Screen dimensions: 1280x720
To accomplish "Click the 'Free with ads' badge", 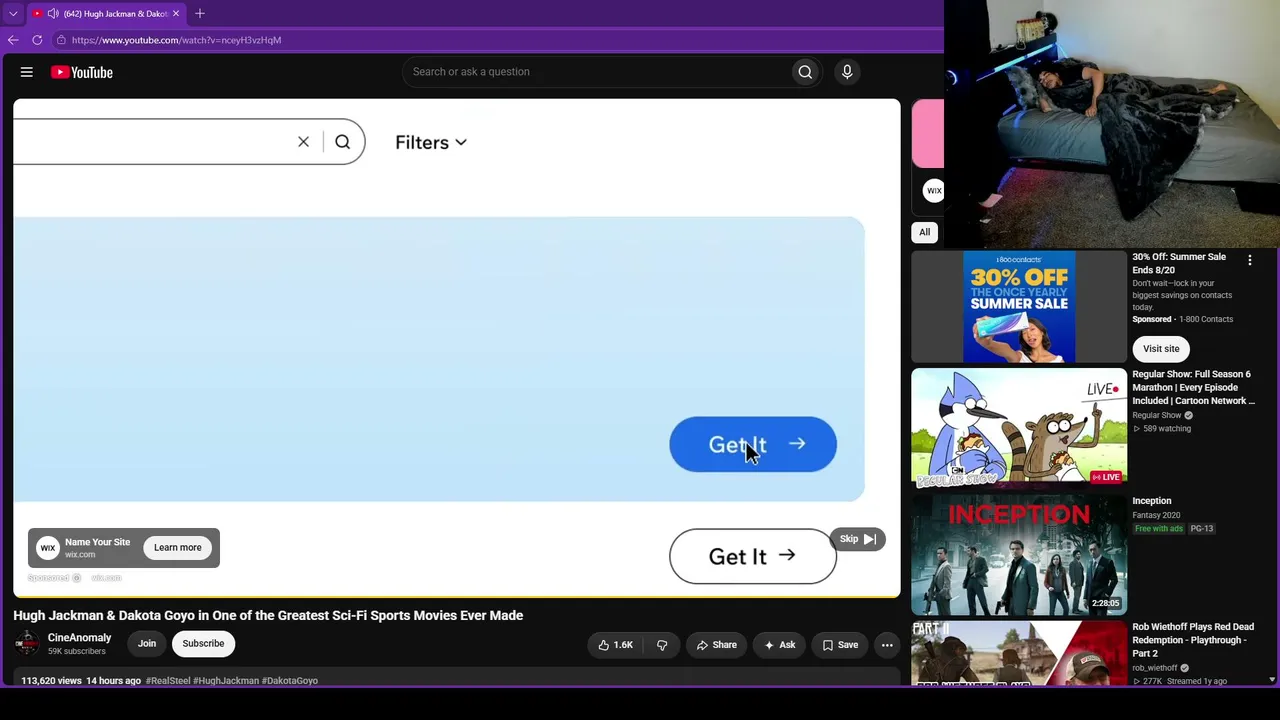I will [x=1158, y=529].
